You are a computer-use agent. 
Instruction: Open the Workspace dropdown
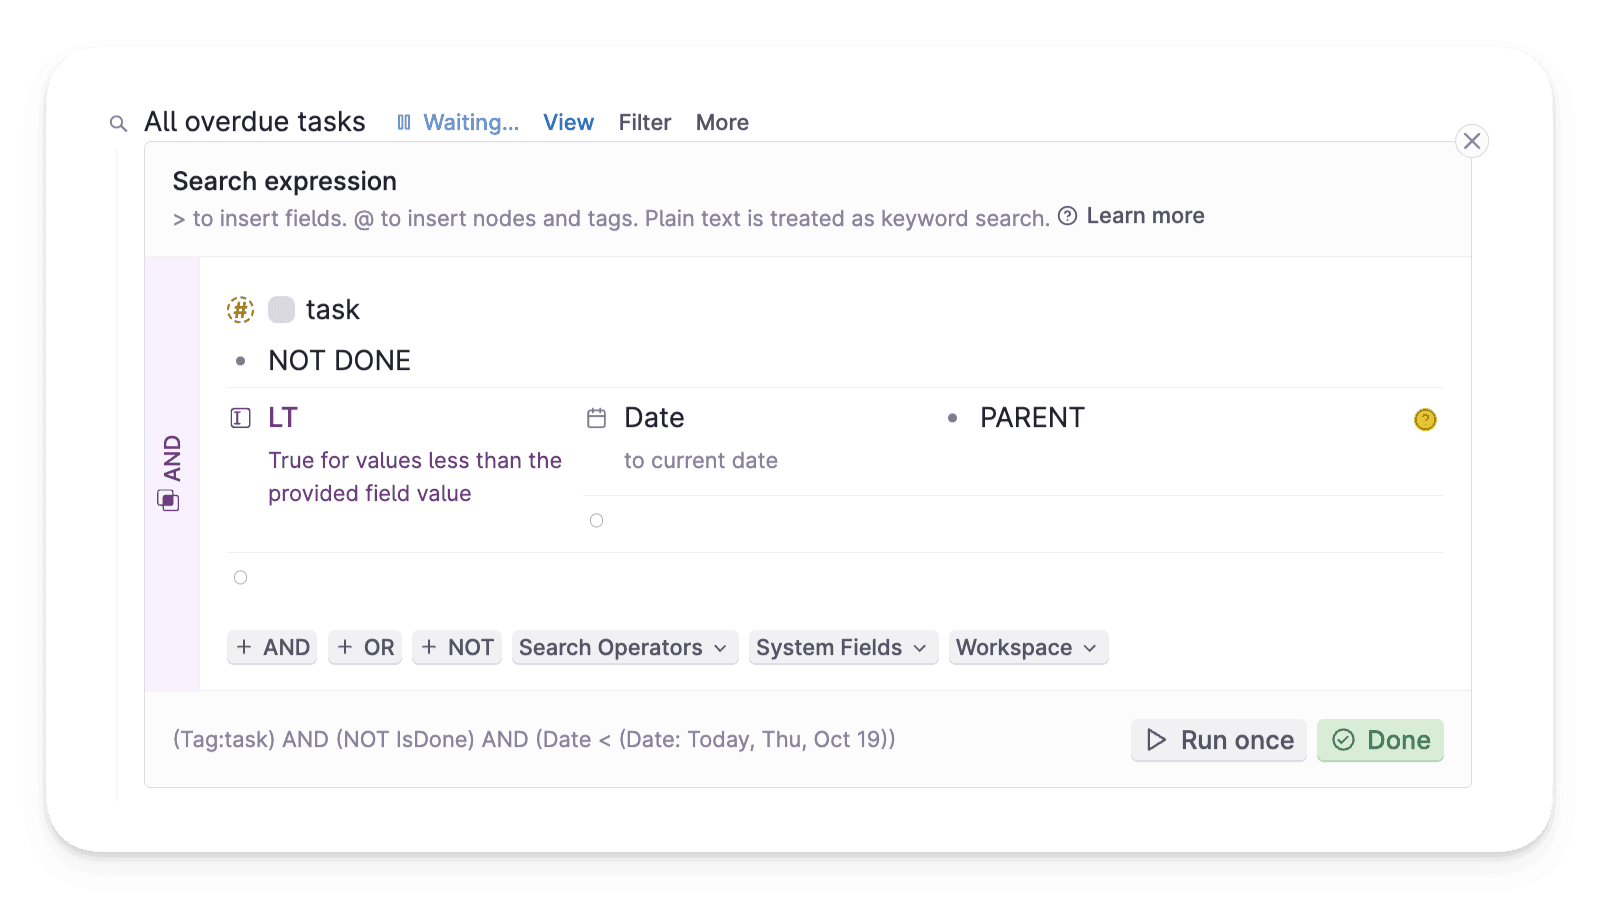coord(1028,648)
